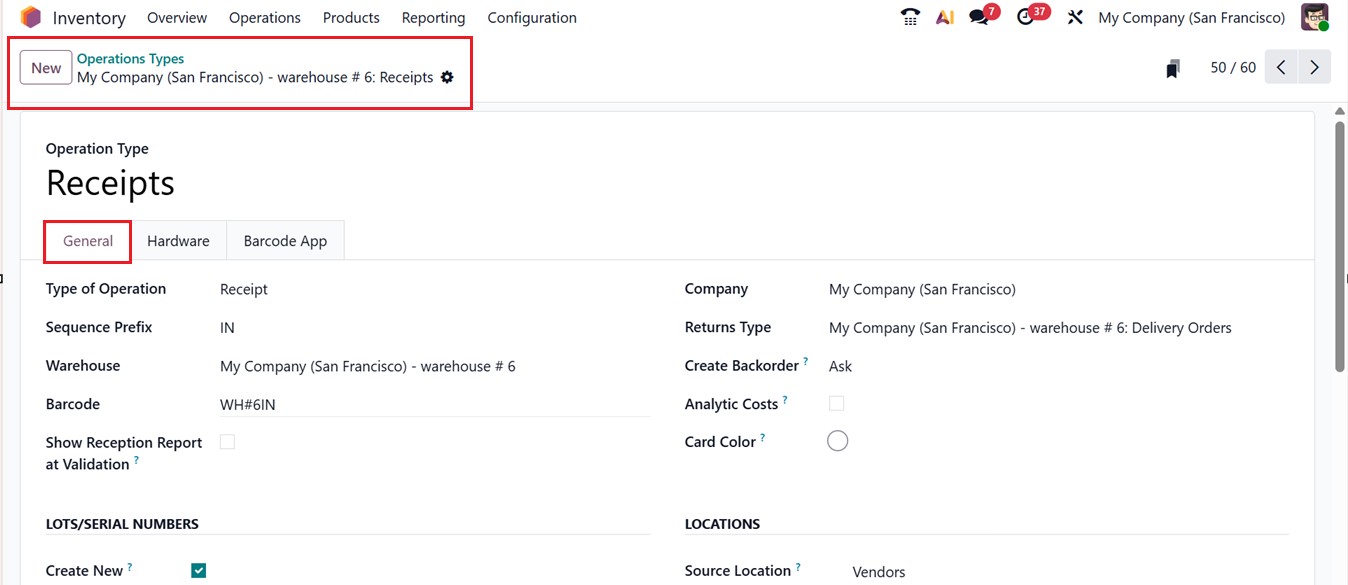The width and height of the screenshot is (1348, 585).
Task: Open the AI assistant icon
Action: (x=944, y=17)
